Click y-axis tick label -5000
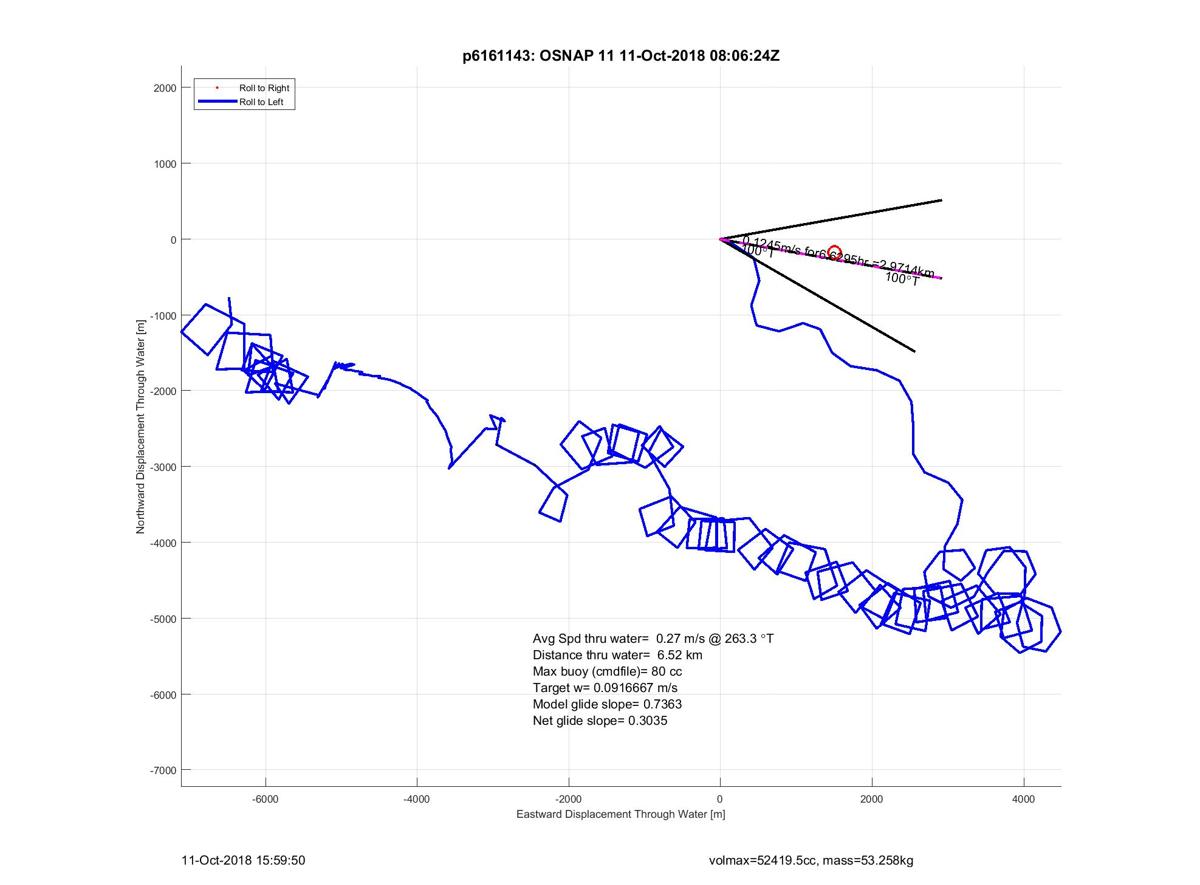The height and width of the screenshot is (885, 1200). pyautogui.click(x=163, y=618)
